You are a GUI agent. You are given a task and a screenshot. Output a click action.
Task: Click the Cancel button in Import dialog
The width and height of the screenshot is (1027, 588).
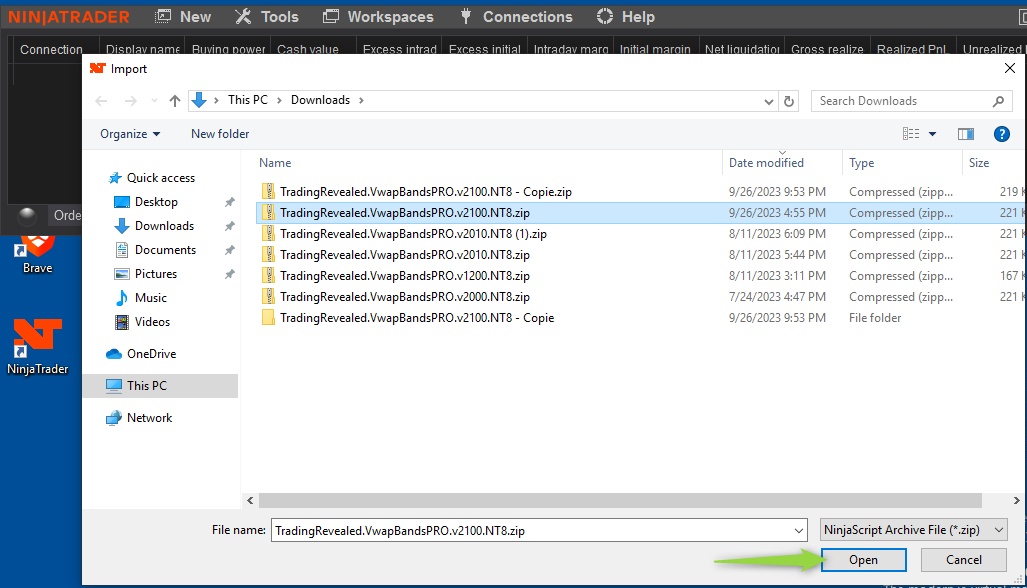(963, 560)
